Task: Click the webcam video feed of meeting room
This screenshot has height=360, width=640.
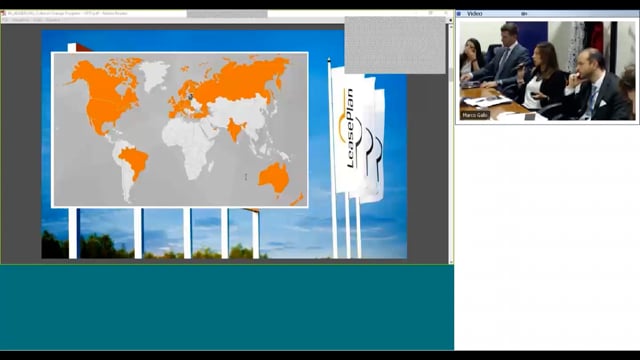Action: pos(547,71)
